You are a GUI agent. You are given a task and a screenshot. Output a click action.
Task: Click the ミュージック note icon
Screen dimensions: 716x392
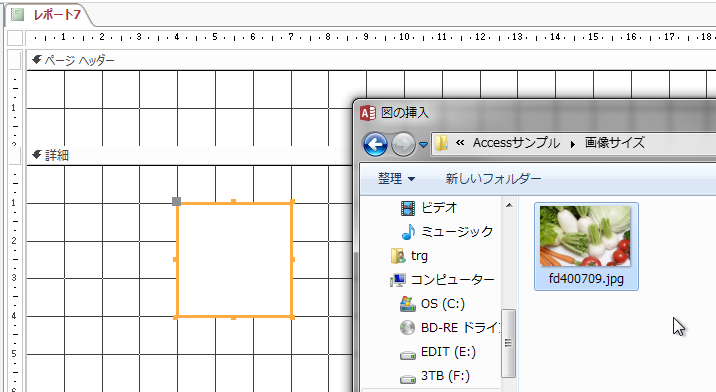(408, 232)
